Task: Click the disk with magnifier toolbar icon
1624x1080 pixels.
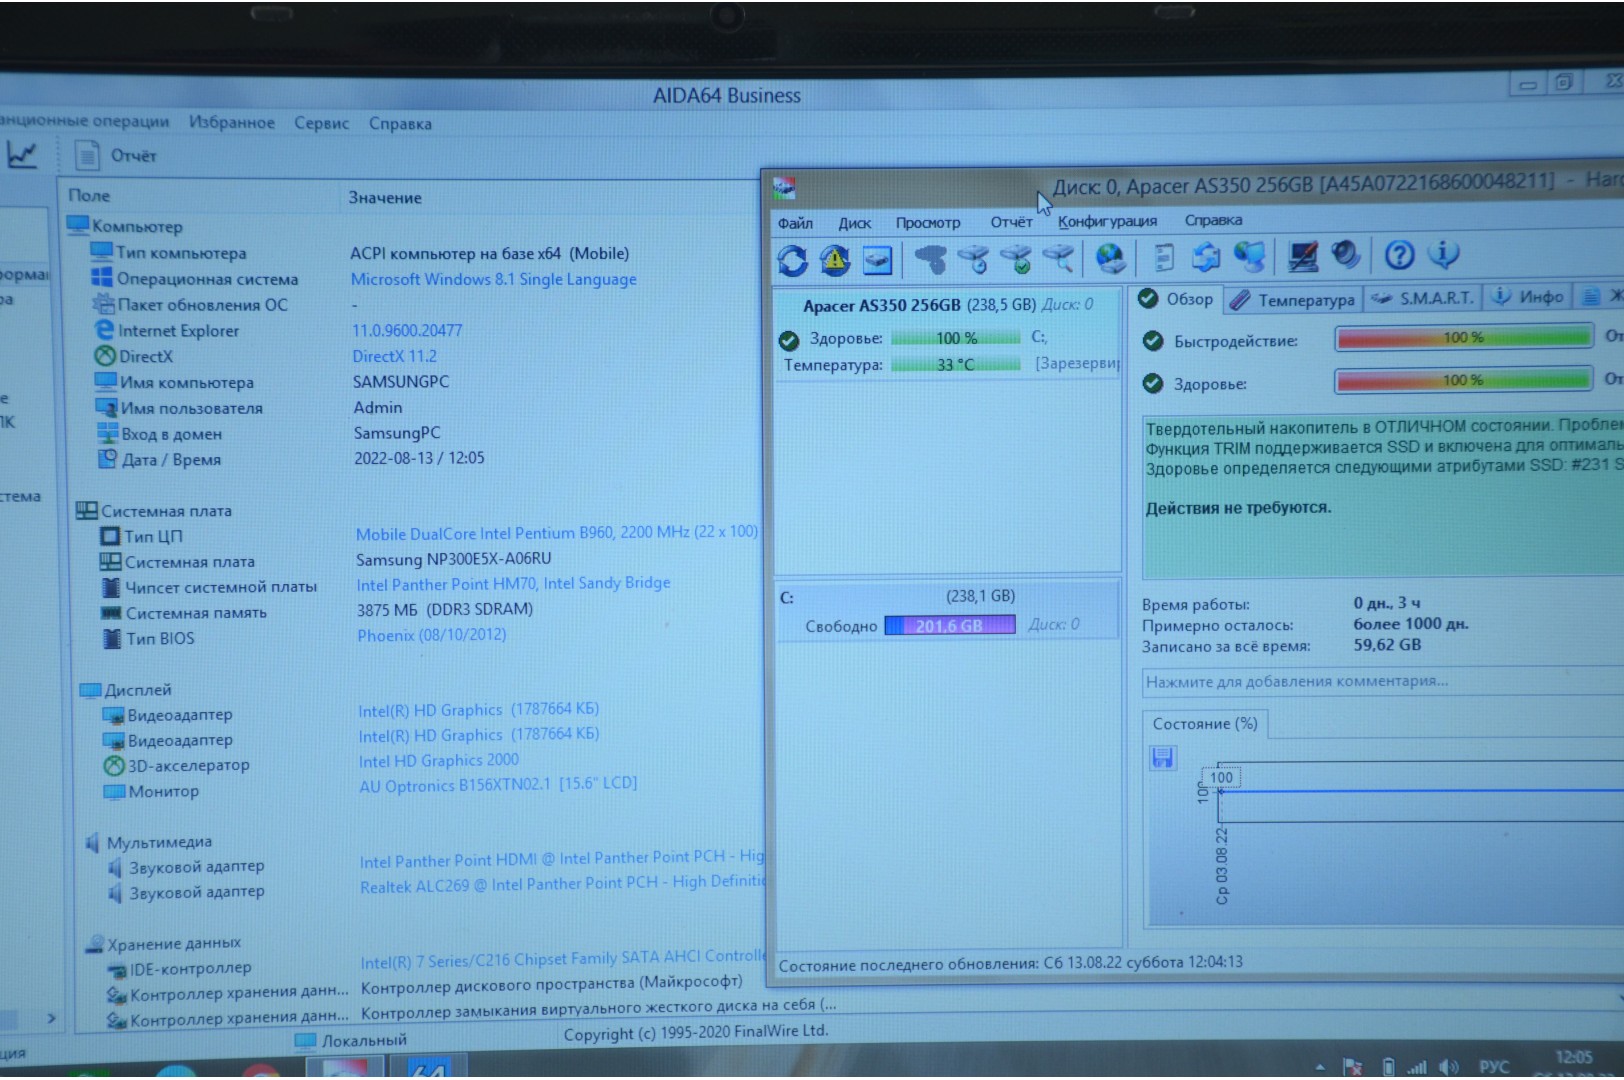Action: (1059, 259)
